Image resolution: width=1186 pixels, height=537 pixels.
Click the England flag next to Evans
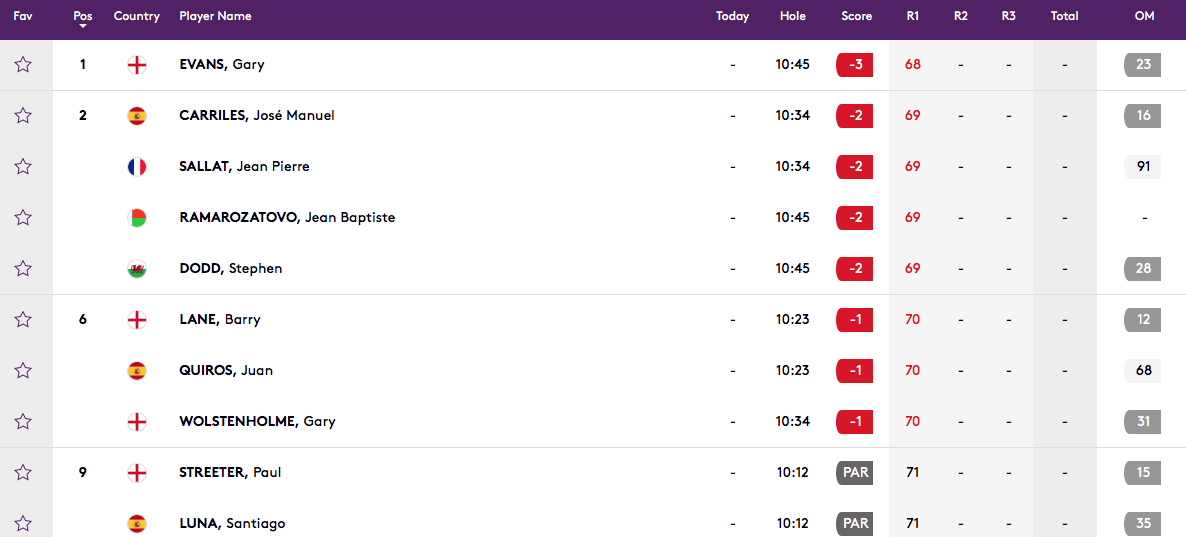[x=137, y=65]
